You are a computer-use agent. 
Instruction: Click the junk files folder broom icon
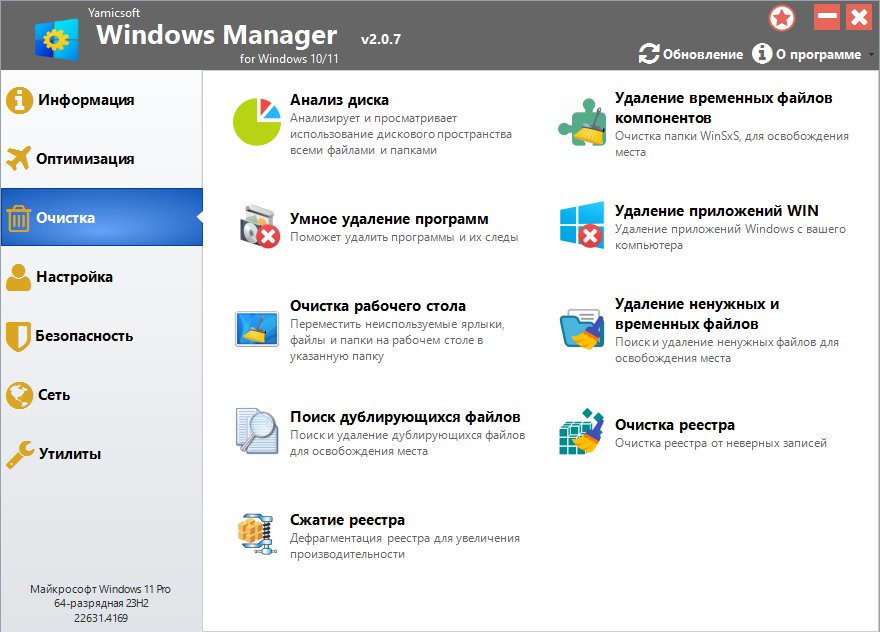point(582,329)
